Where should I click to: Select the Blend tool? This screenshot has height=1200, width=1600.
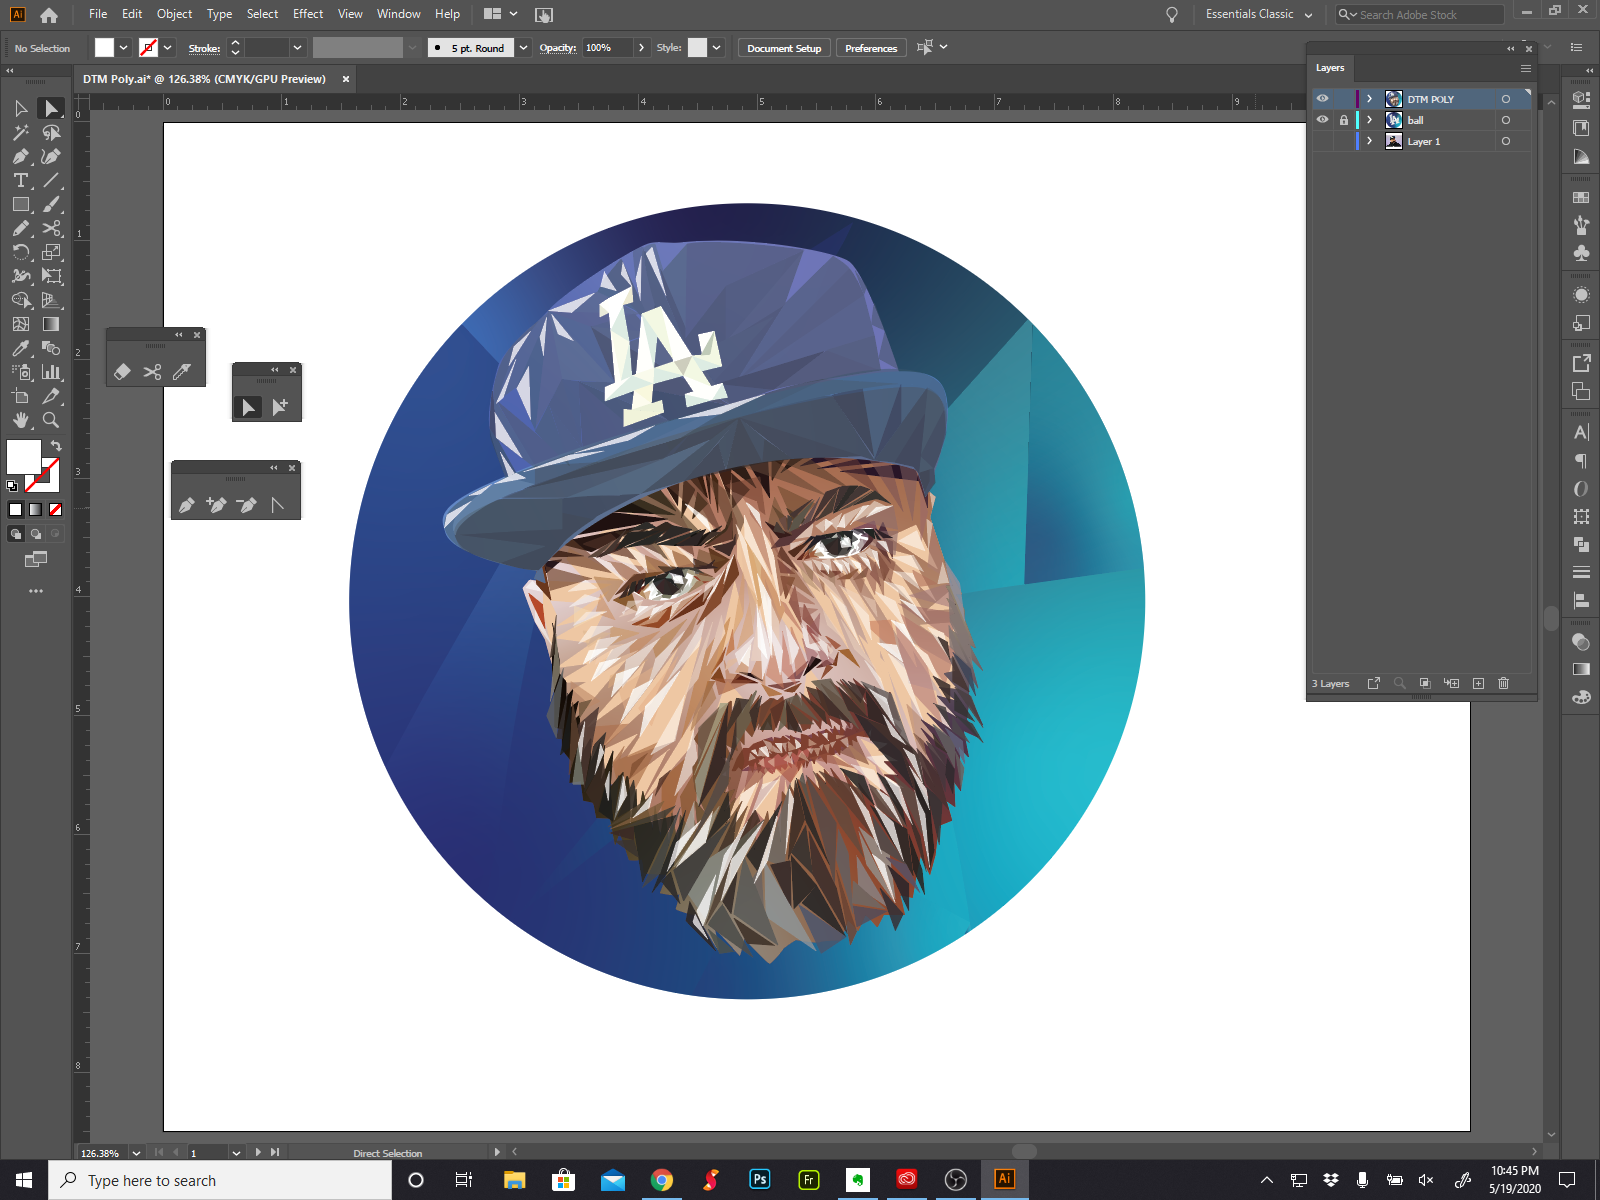51,348
